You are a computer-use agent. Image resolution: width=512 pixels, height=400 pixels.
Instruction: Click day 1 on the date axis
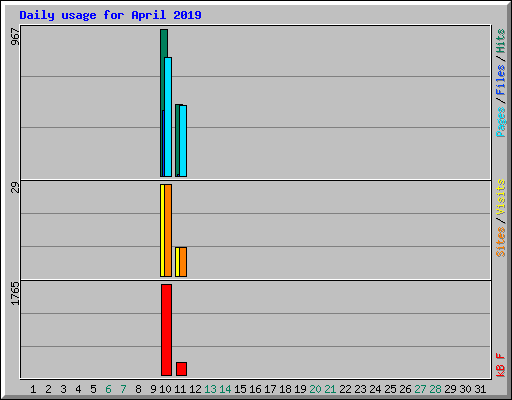point(33,389)
